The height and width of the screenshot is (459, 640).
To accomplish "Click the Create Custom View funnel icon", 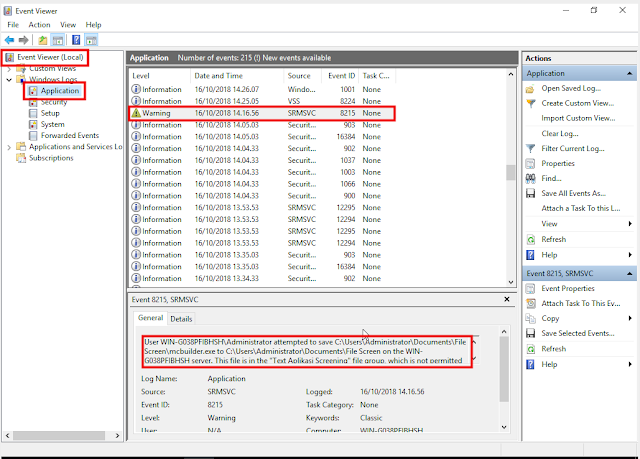I will click(530, 103).
